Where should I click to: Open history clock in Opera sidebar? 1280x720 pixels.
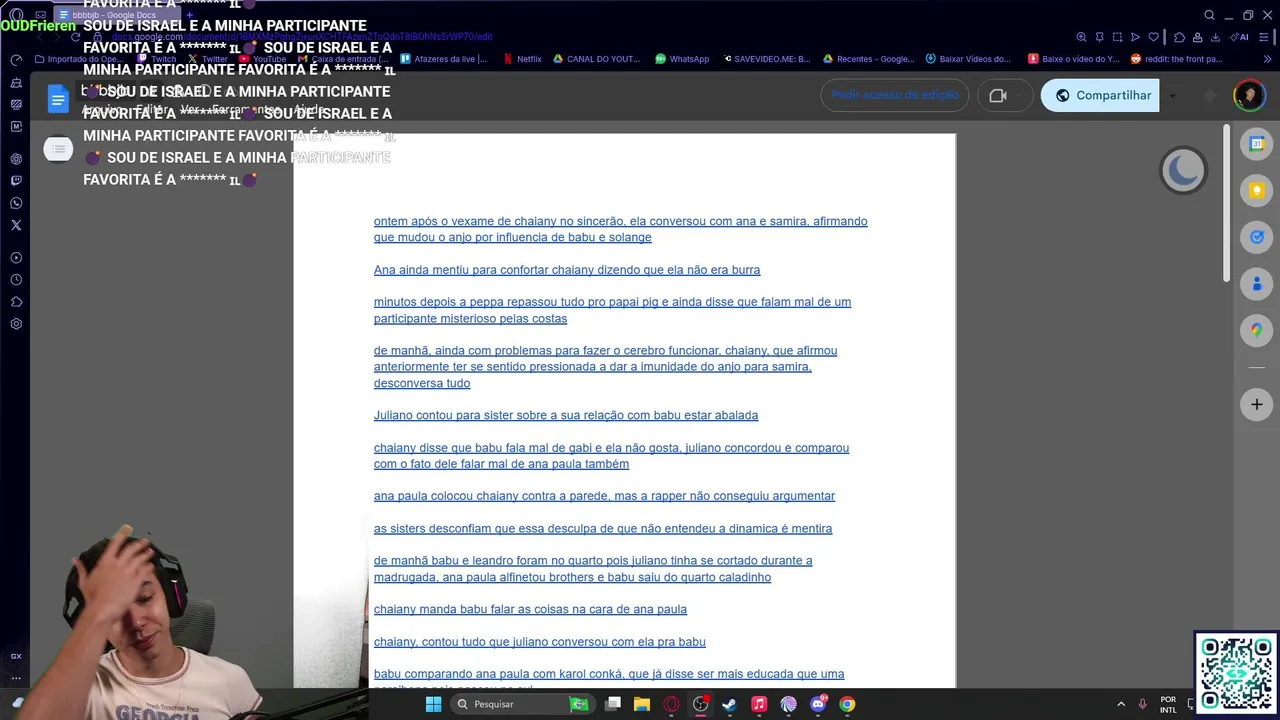(x=16, y=280)
